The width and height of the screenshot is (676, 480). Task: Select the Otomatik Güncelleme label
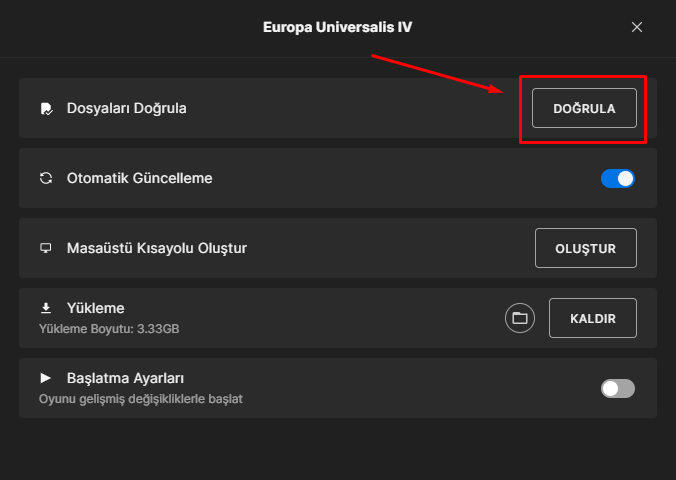pos(140,178)
